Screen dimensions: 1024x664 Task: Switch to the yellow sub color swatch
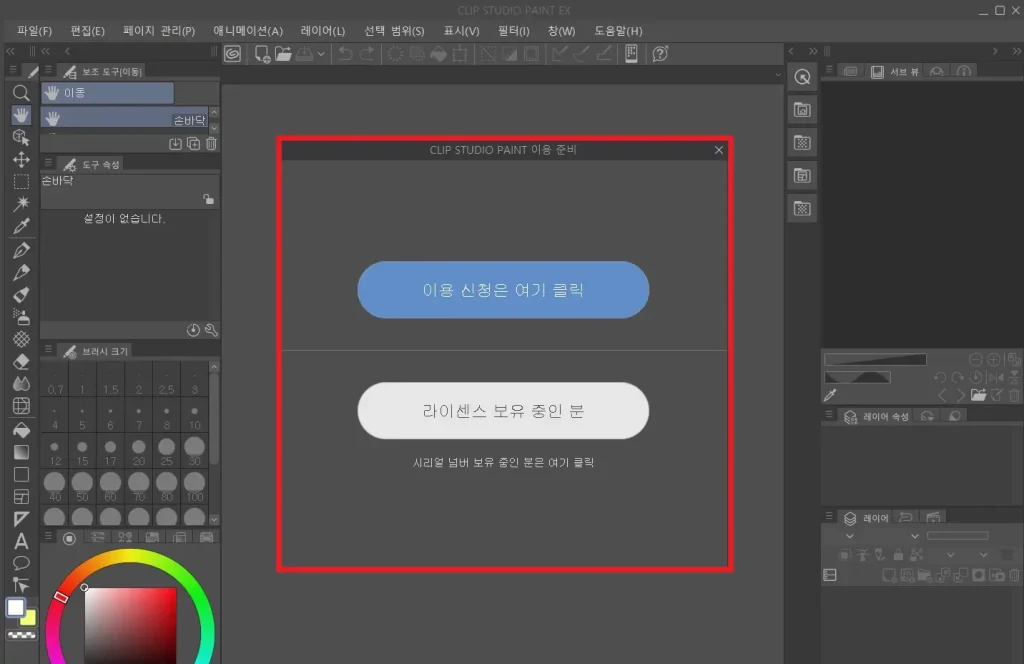29,617
